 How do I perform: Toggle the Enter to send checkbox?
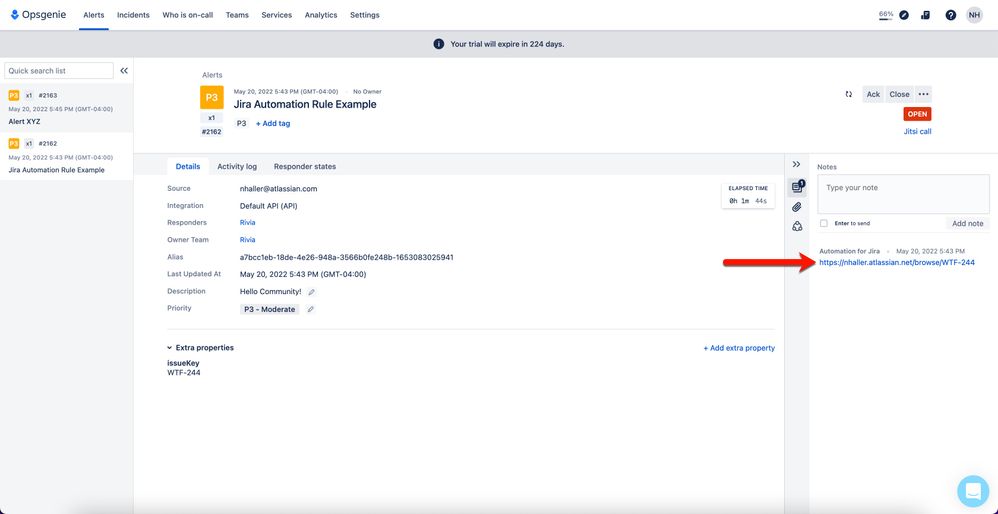pos(824,223)
